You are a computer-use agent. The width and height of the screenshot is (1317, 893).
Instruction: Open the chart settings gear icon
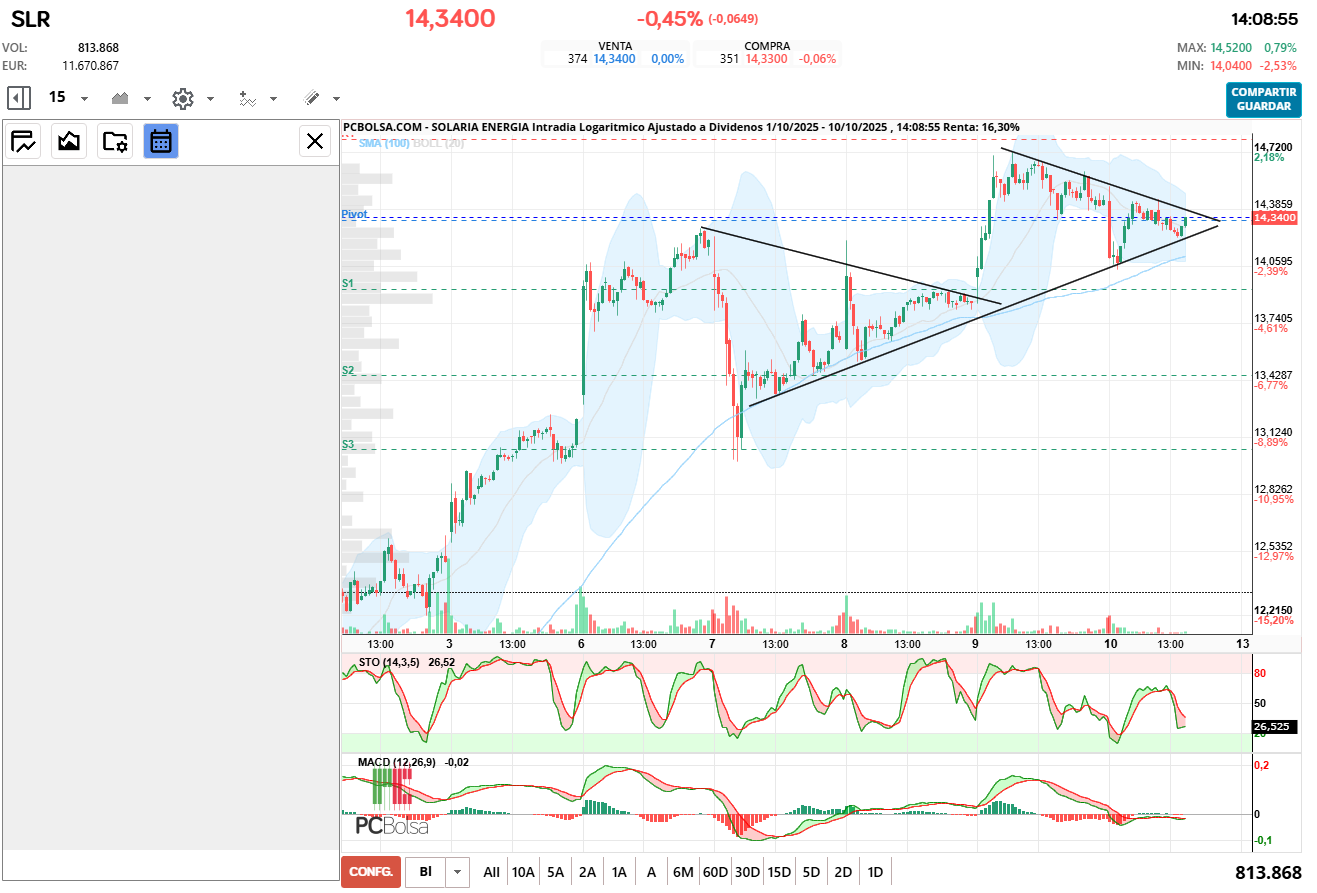182,98
